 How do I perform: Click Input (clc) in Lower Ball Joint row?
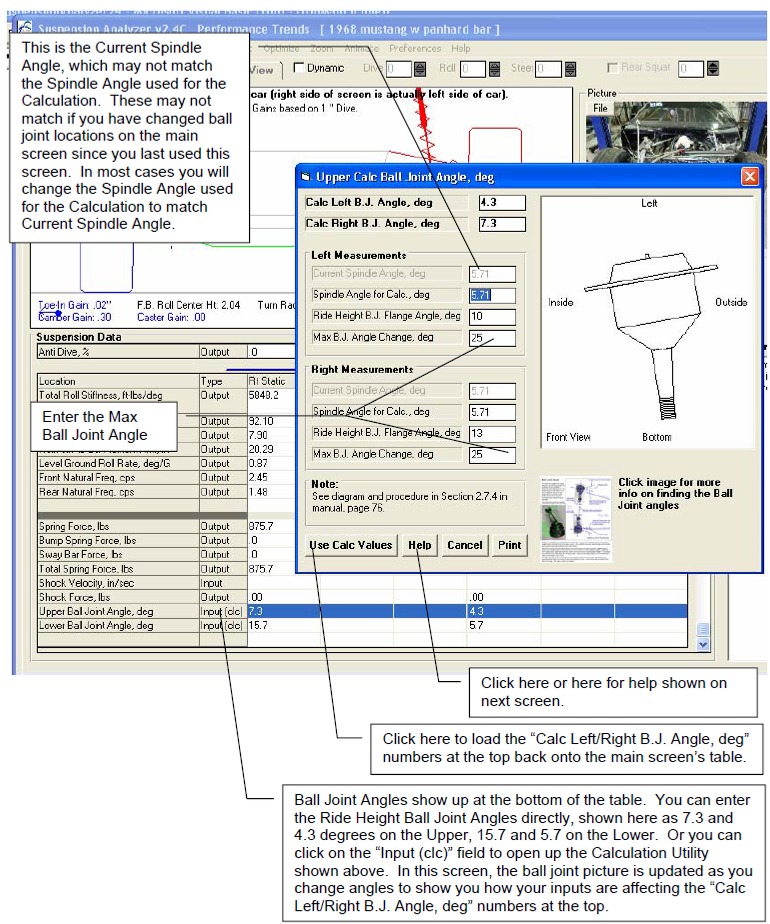pyautogui.click(x=222, y=625)
